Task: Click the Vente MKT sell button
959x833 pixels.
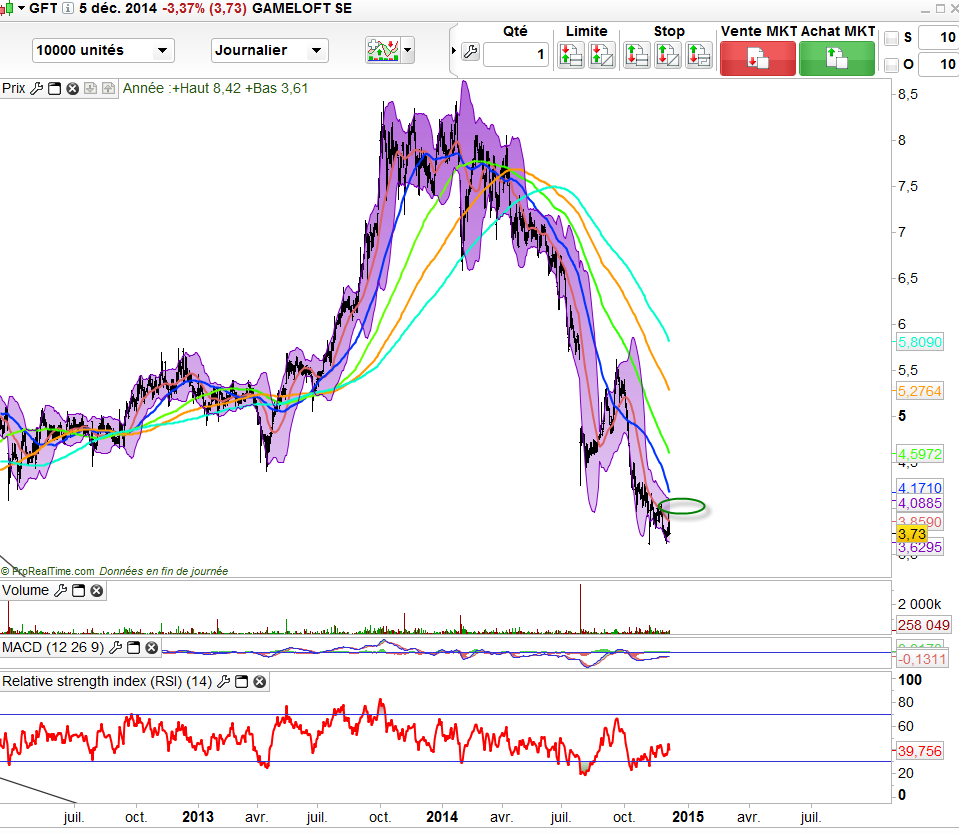Action: tap(758, 57)
